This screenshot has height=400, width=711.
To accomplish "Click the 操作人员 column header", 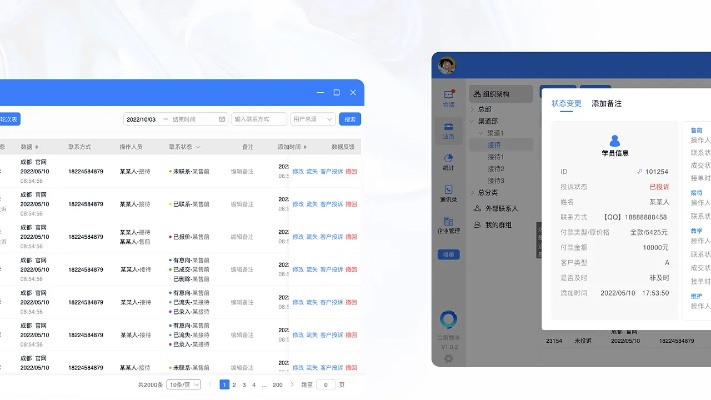I will click(131, 147).
